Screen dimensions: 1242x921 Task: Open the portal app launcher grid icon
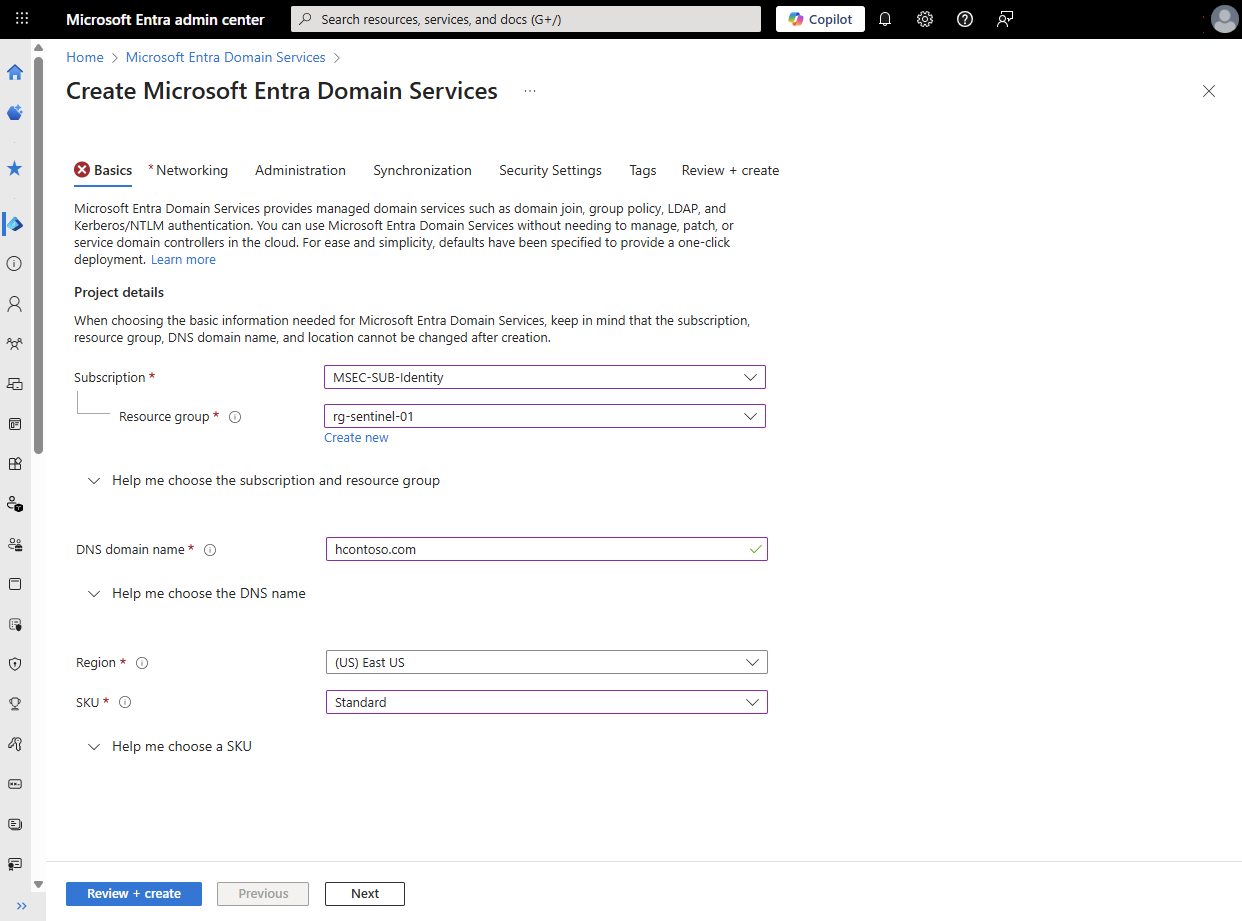coord(21,18)
